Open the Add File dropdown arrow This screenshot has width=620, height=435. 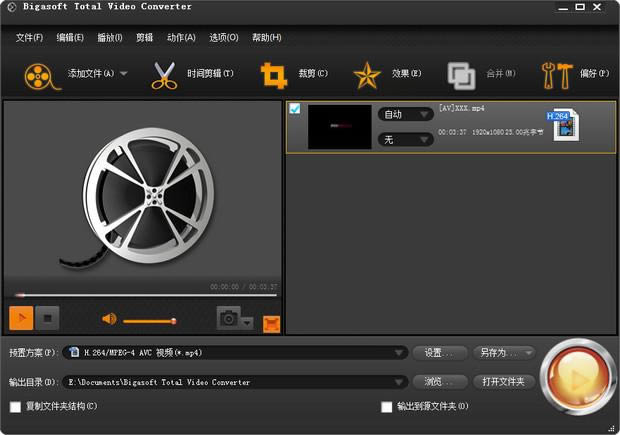click(x=124, y=74)
